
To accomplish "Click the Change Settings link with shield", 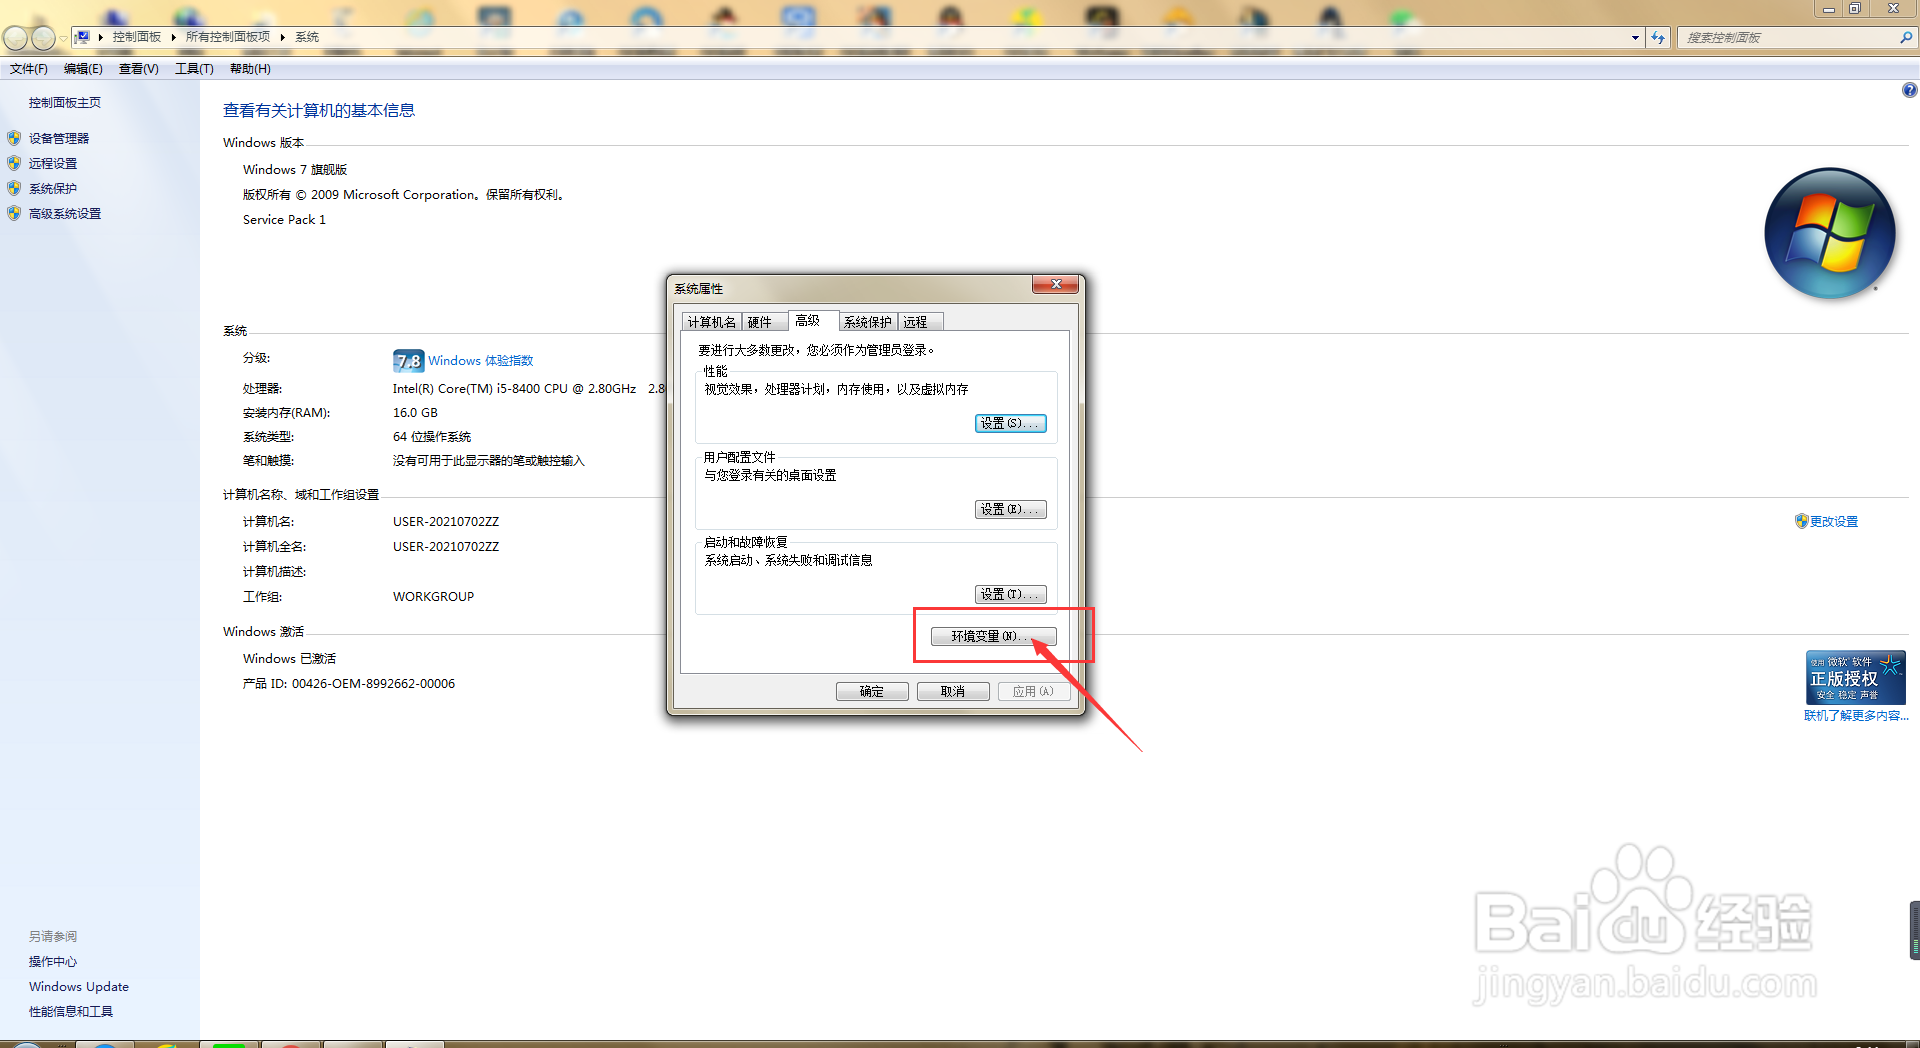I will point(1834,521).
